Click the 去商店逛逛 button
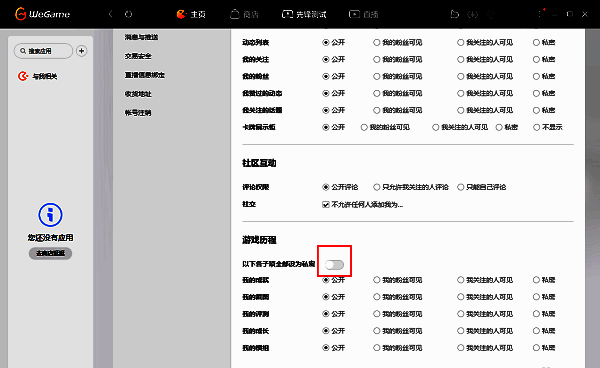 tap(50, 253)
